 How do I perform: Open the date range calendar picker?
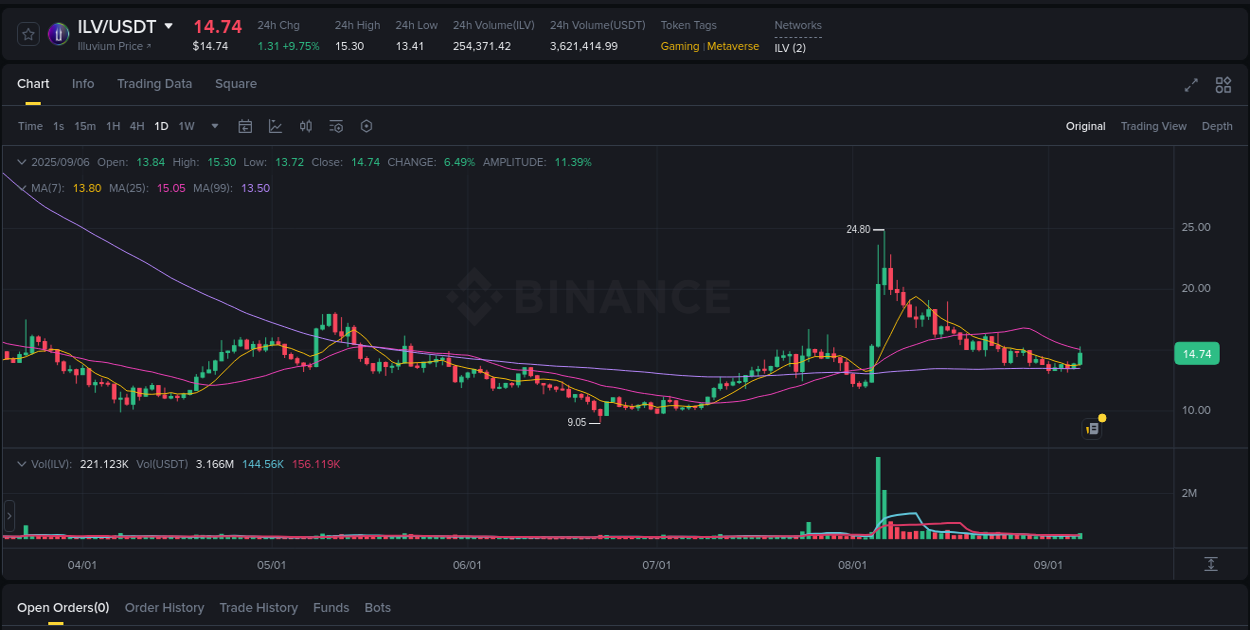(245, 126)
